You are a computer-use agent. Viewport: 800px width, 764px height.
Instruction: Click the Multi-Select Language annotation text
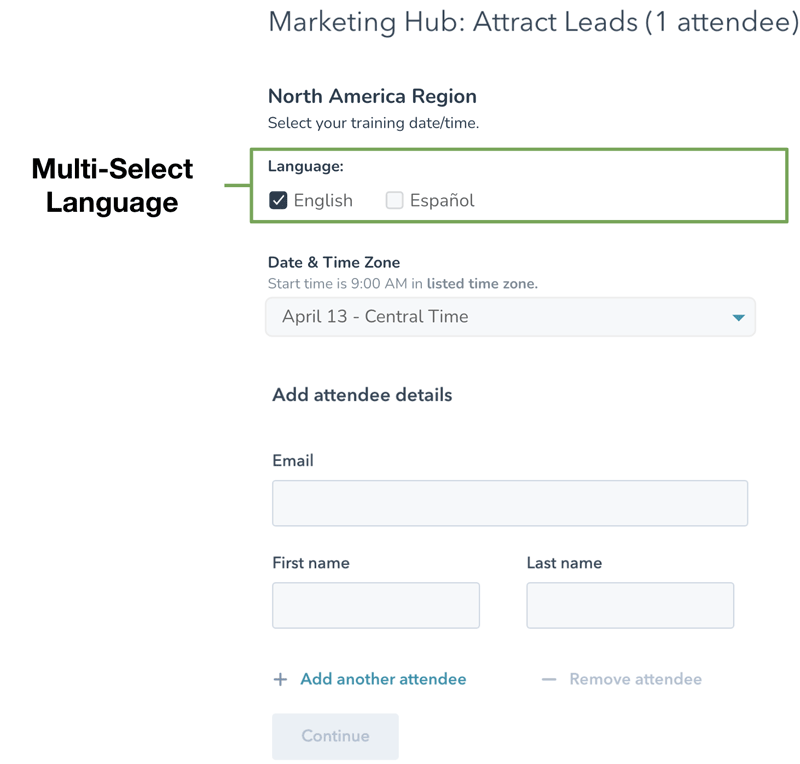pyautogui.click(x=112, y=185)
